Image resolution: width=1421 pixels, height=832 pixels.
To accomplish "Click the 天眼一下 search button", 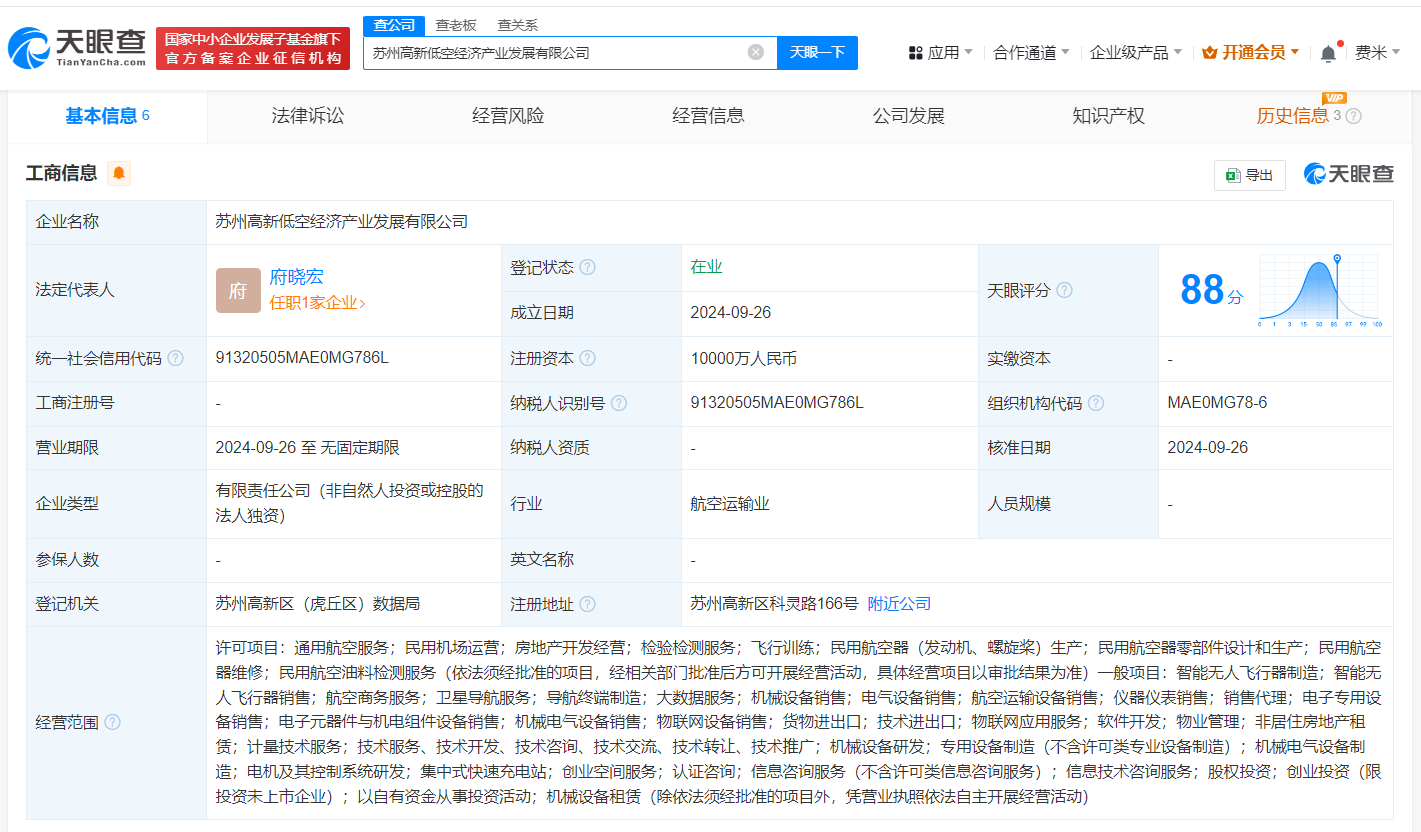I will click(818, 52).
